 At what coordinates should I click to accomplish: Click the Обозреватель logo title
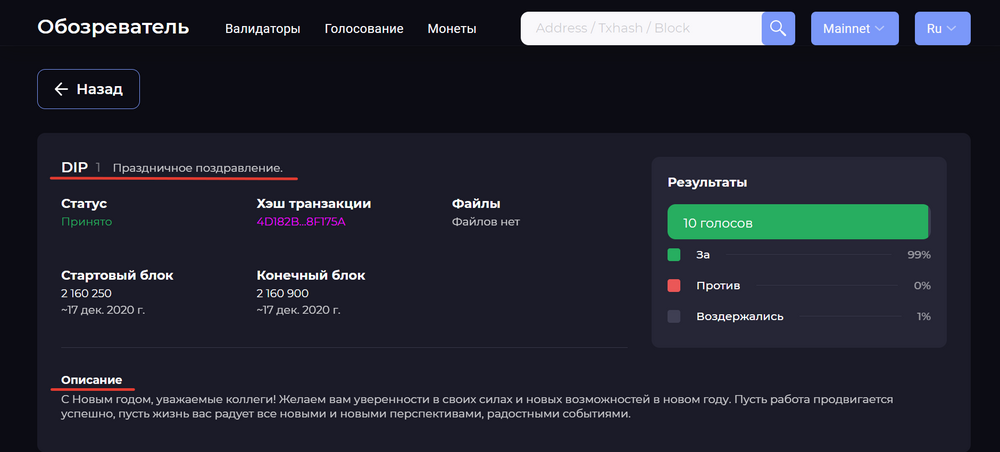point(114,27)
